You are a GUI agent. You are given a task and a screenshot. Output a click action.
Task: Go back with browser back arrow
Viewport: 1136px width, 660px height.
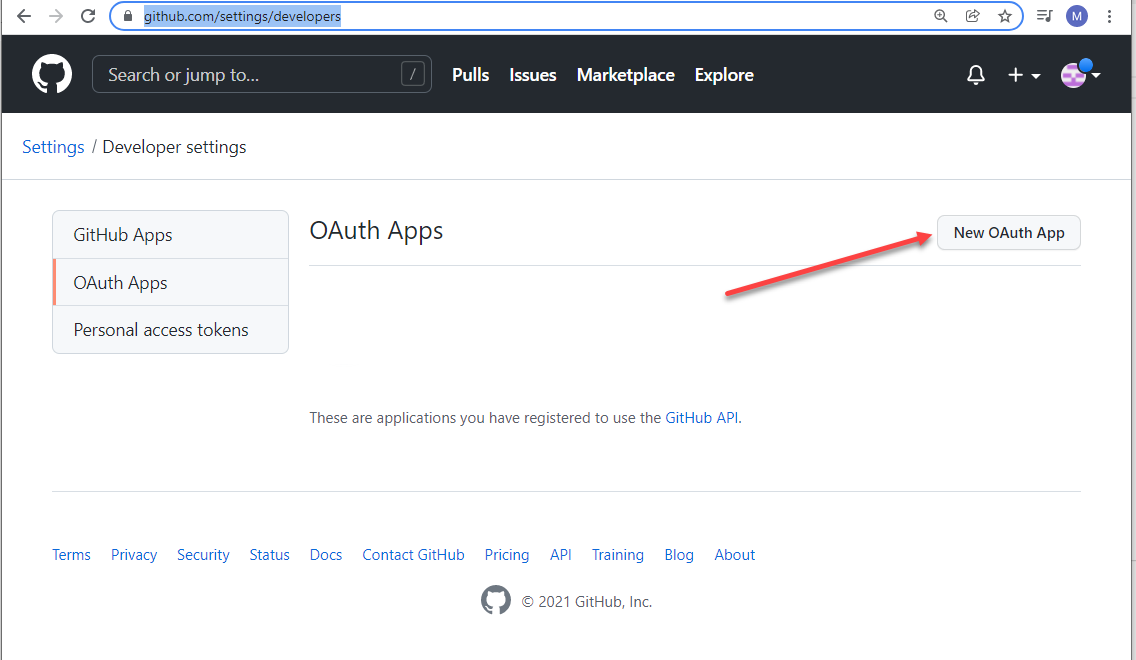click(x=24, y=16)
